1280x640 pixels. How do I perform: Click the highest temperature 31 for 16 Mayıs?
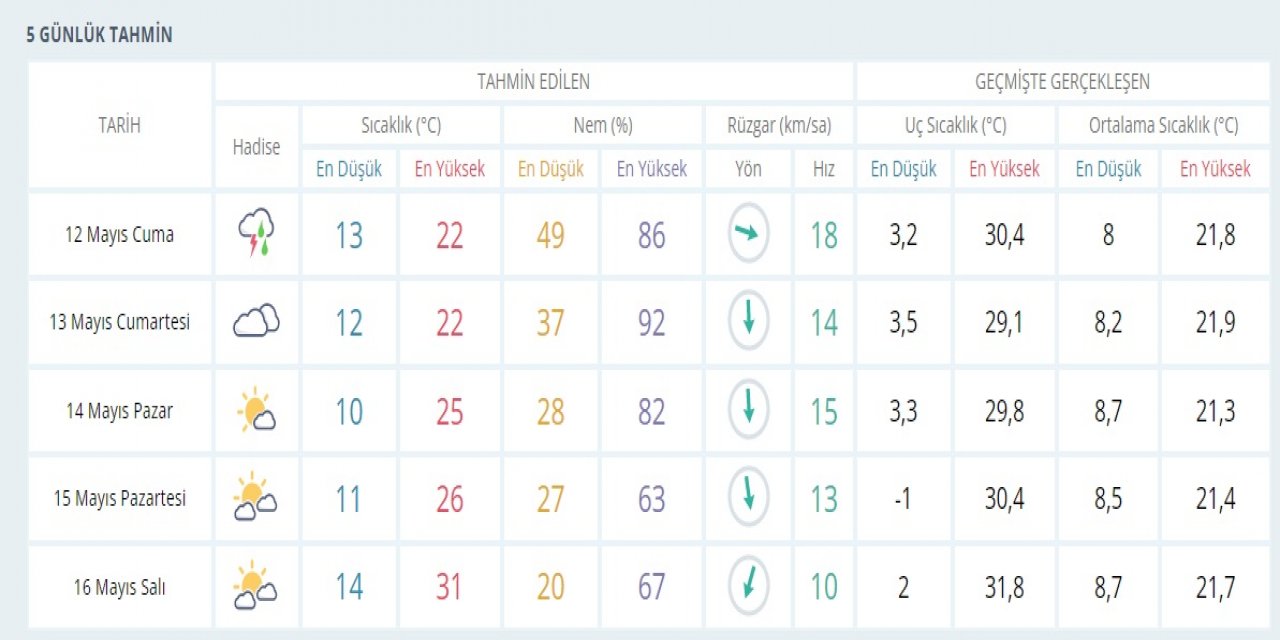[x=449, y=587]
